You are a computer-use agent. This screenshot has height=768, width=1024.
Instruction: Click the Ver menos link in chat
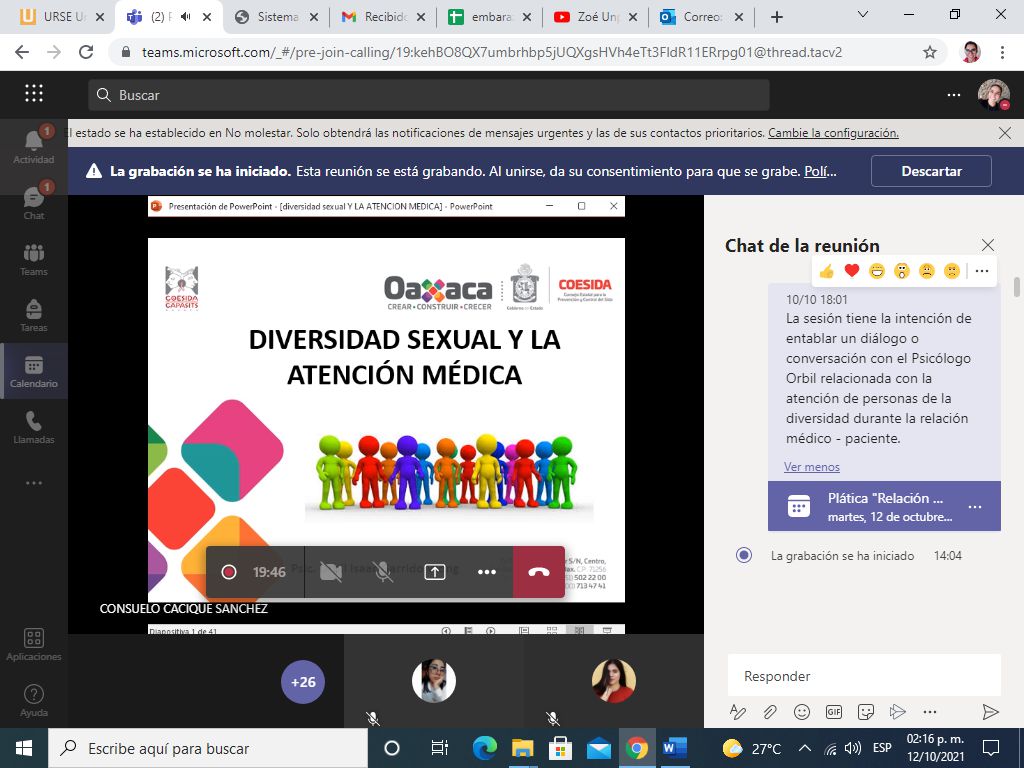pyautogui.click(x=811, y=467)
